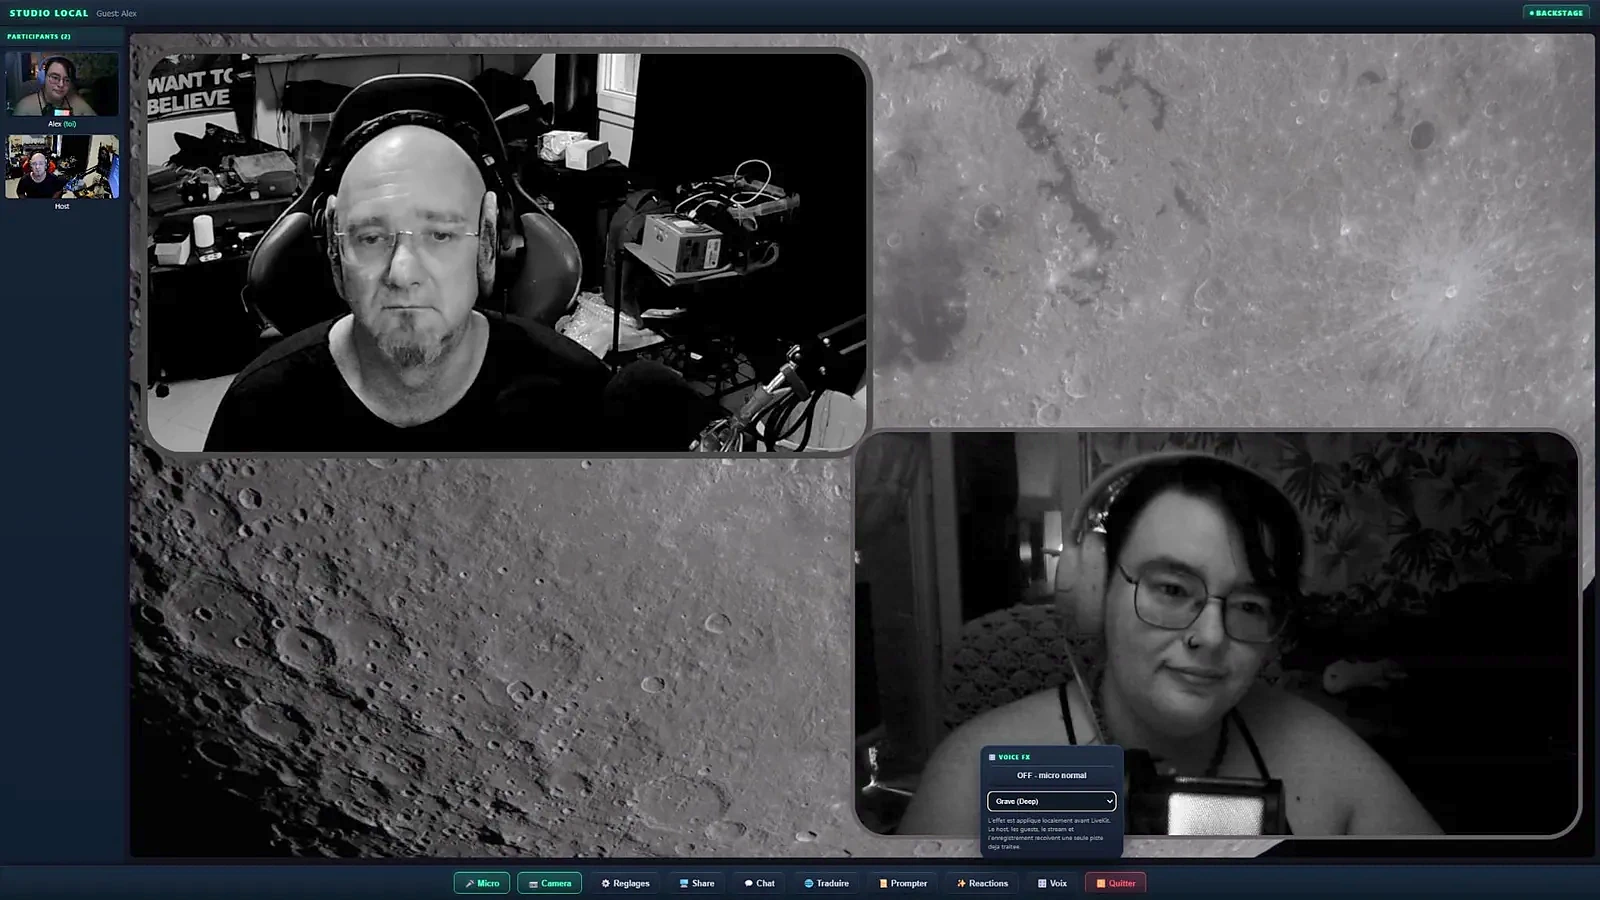
Task: Click the red Quitter button
Action: coord(1115,883)
